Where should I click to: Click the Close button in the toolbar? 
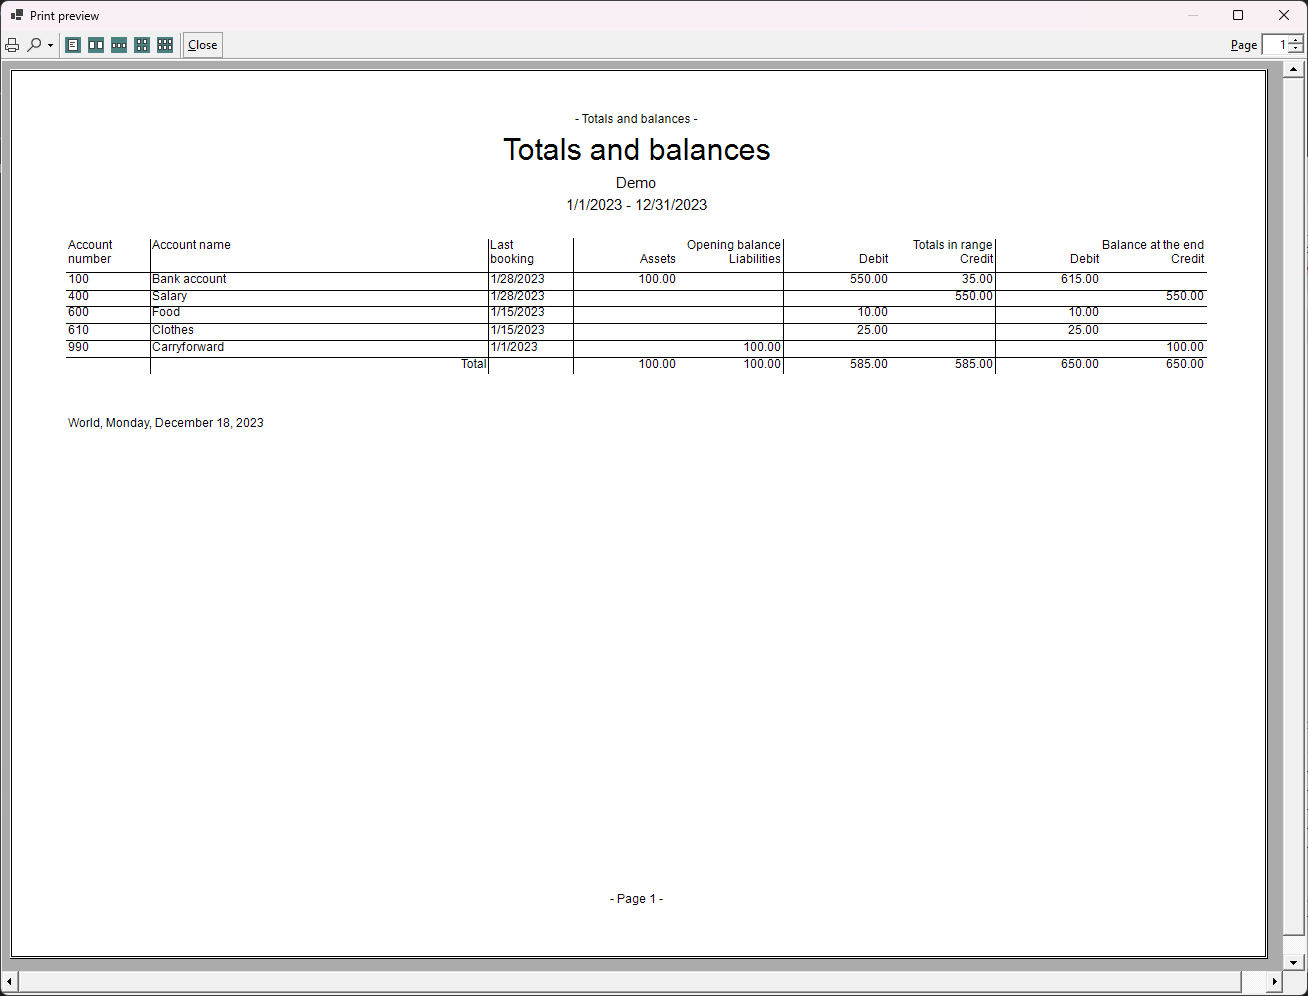[203, 45]
